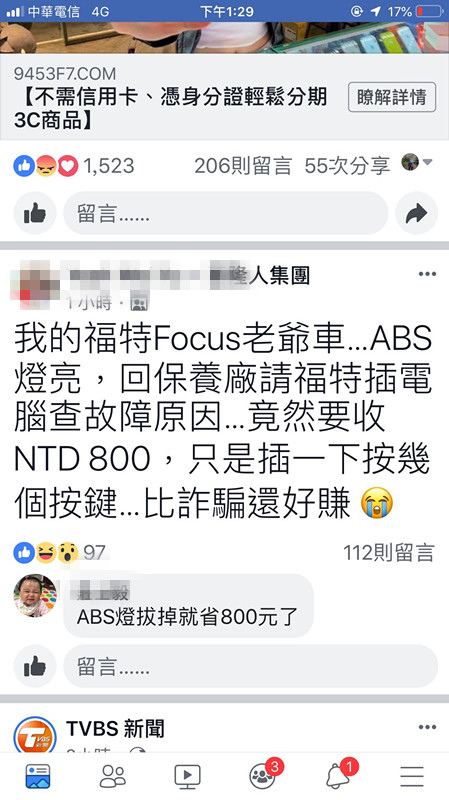Open the News Feed tab icon
Screen dimensions: 449x800
(x=38, y=777)
